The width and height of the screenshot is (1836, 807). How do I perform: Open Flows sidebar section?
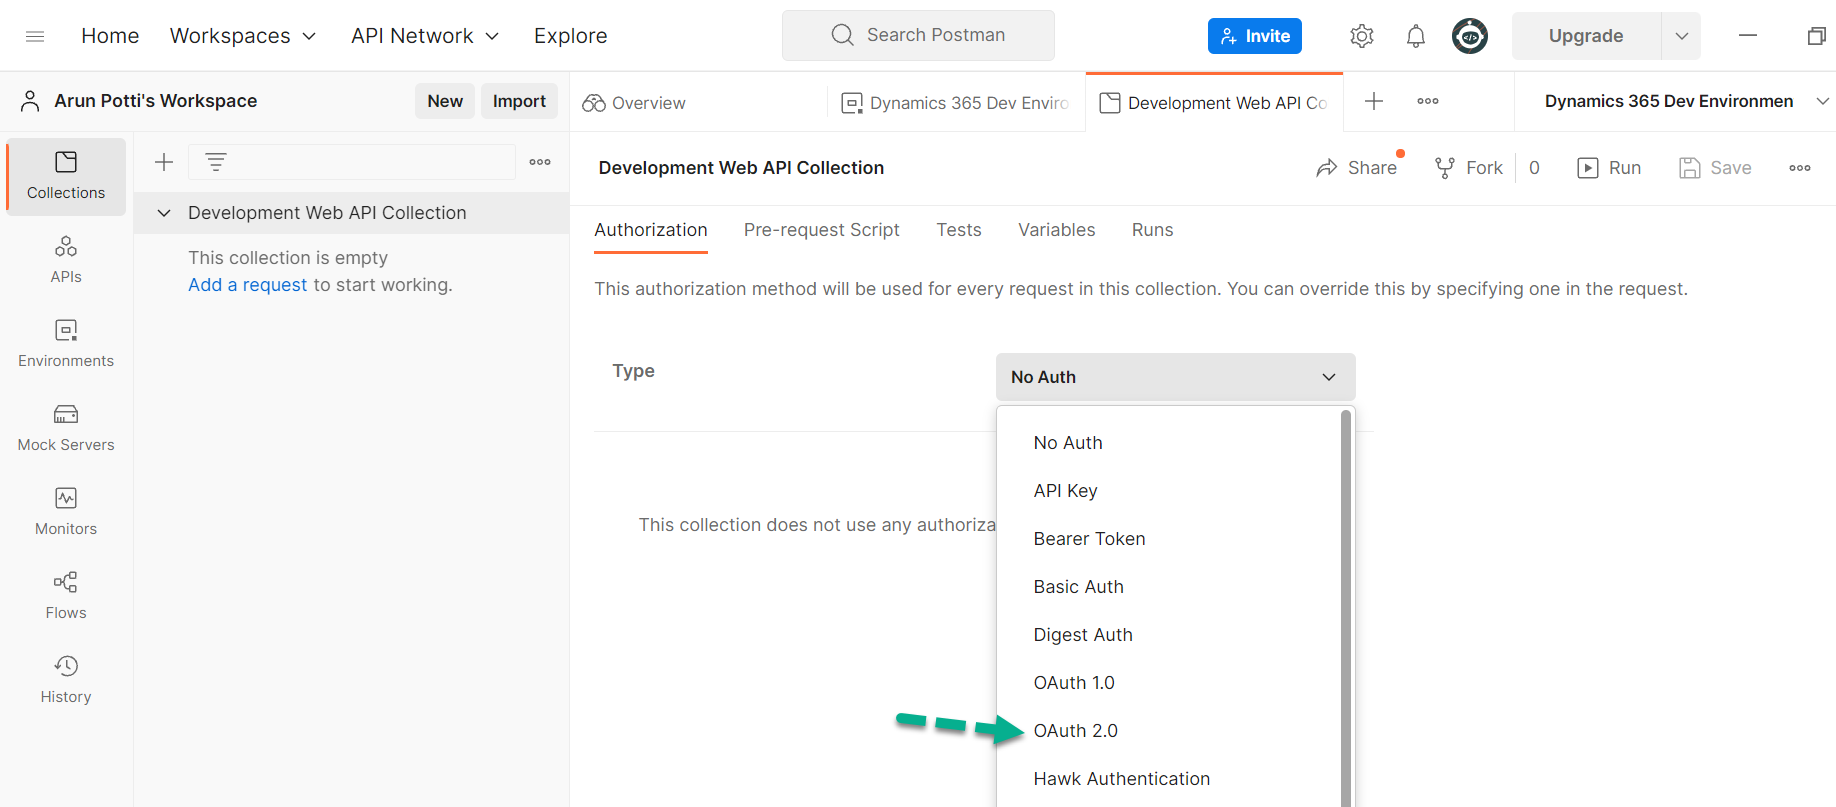66,595
